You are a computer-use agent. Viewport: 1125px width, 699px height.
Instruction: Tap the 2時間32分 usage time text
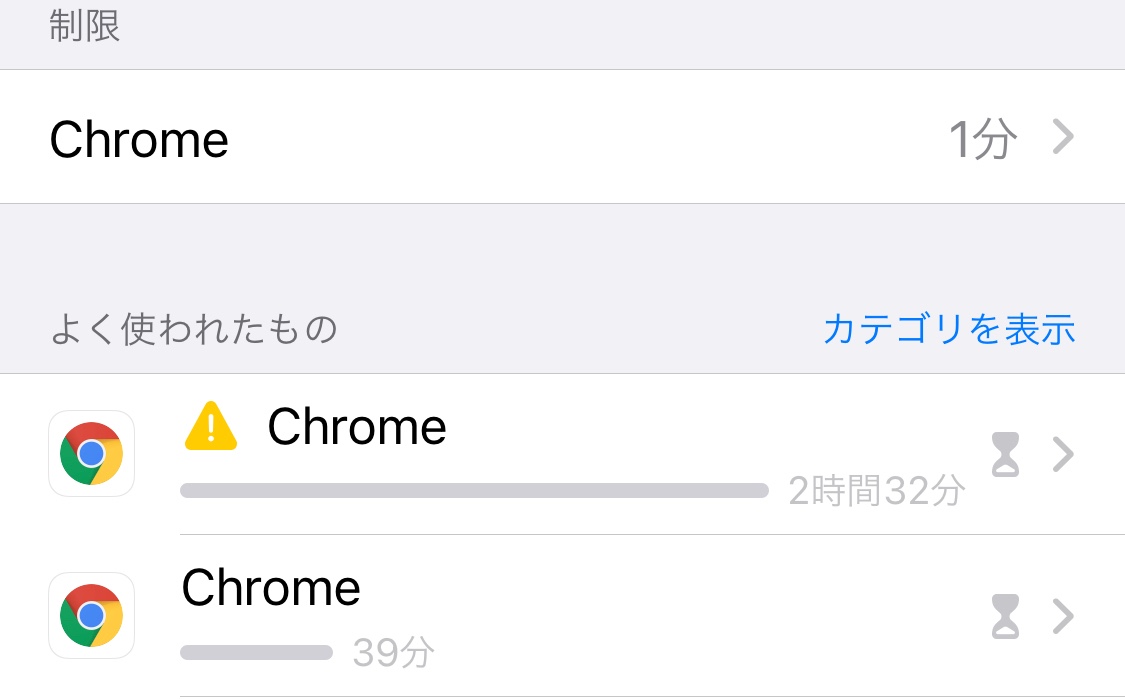pyautogui.click(x=876, y=491)
